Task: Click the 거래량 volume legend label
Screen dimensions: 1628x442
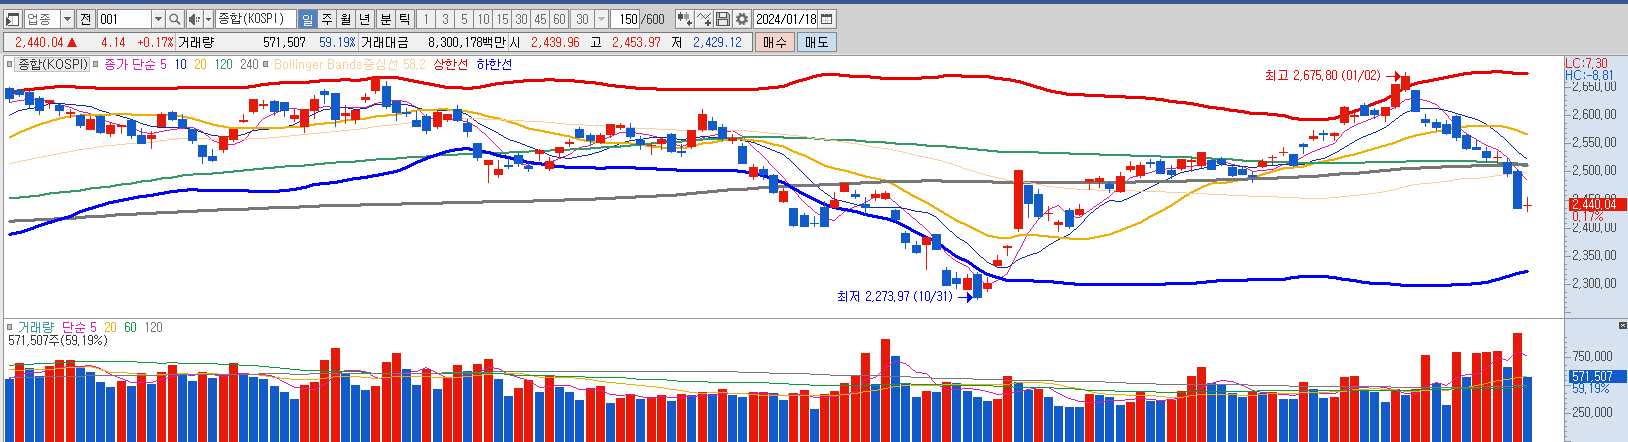Action: tap(36, 327)
